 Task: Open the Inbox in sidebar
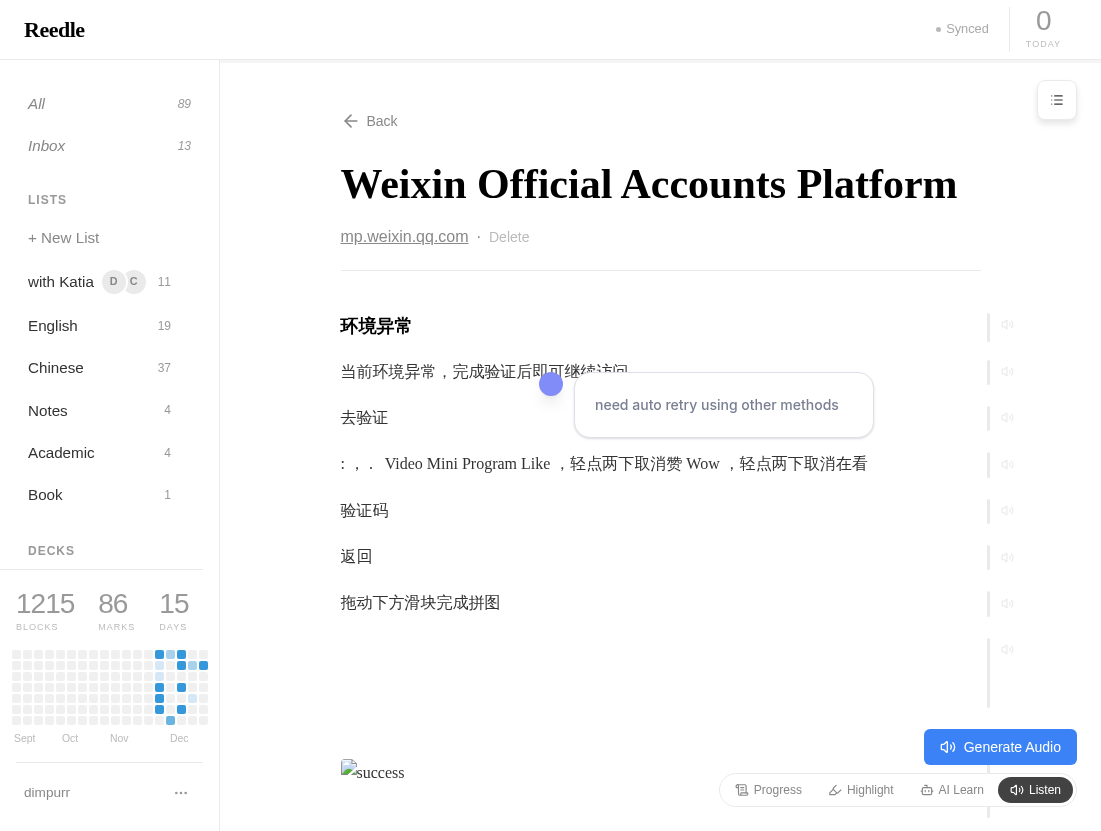coord(47,146)
